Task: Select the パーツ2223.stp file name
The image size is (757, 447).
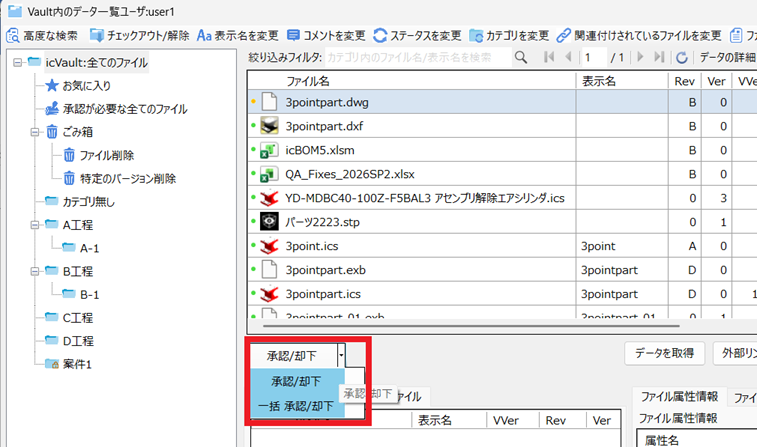Action: pos(322,222)
